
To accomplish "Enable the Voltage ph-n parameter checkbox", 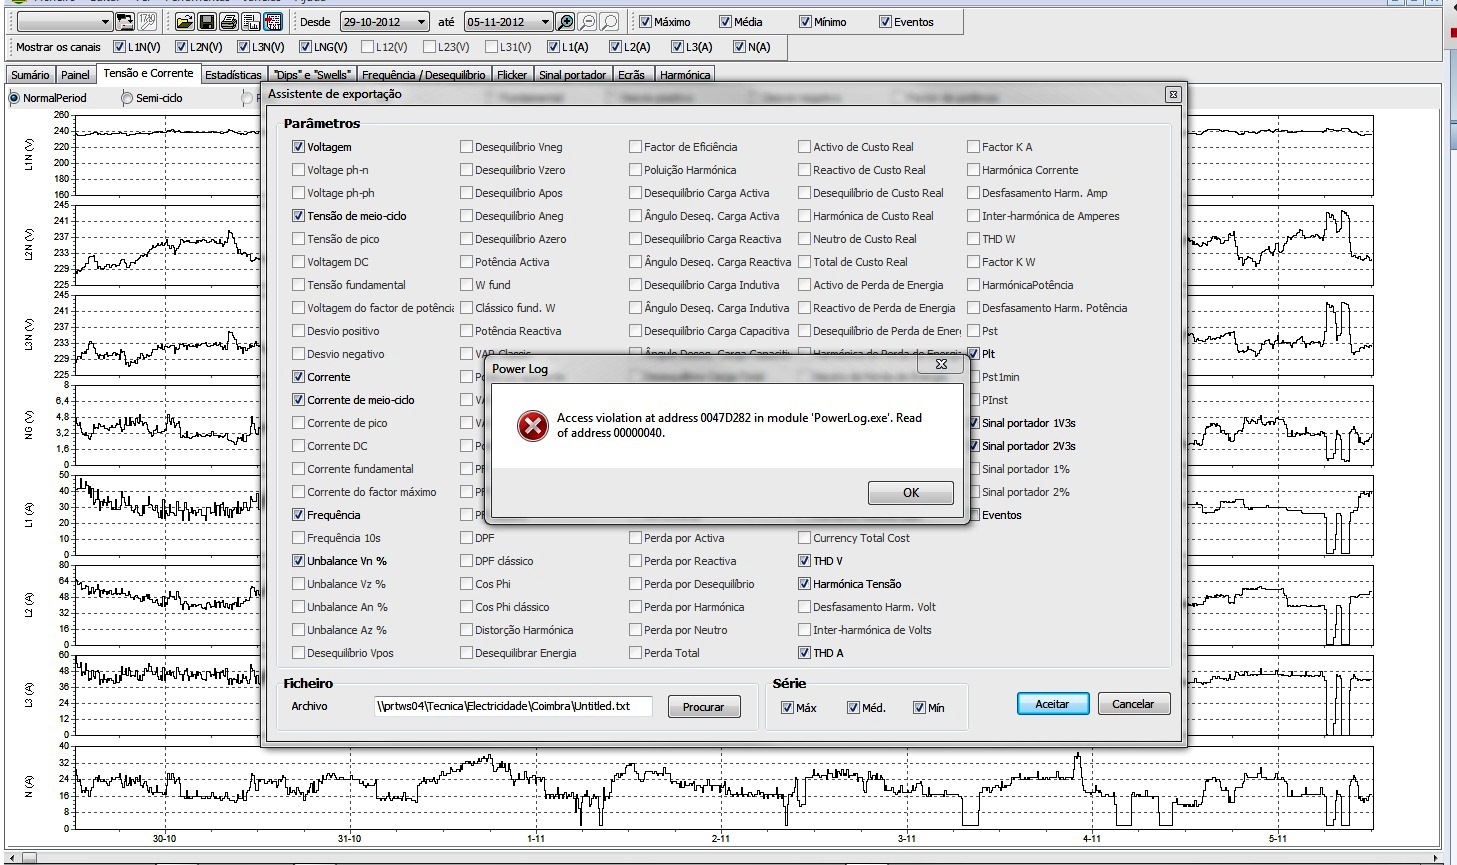I will click(x=298, y=170).
